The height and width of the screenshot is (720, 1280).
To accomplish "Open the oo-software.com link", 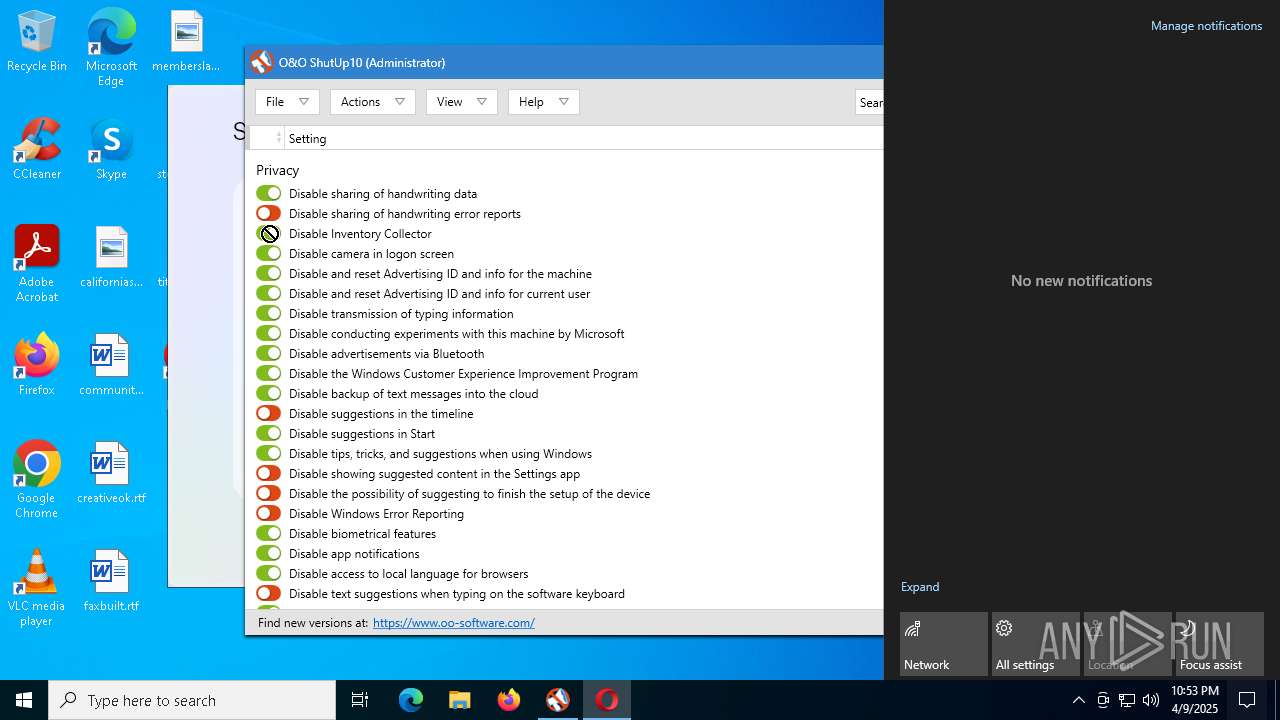I will click(454, 622).
